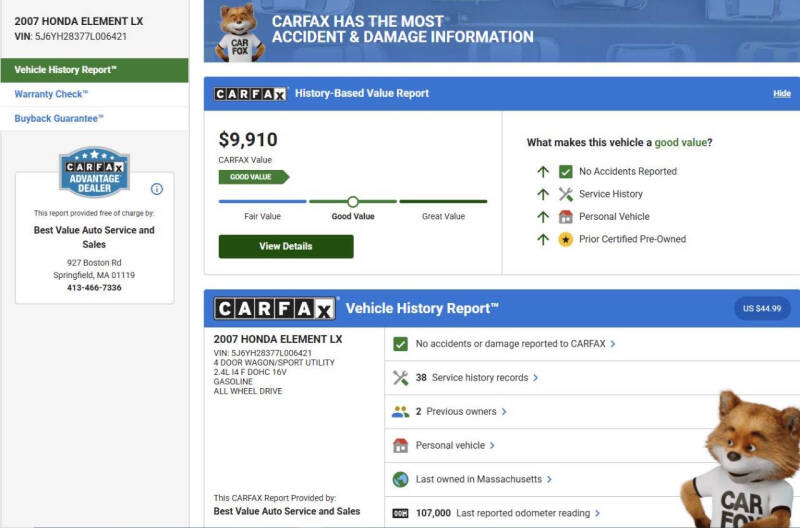800x528 pixels.
Task: Click the US $44.99 price button
Action: pos(762,309)
